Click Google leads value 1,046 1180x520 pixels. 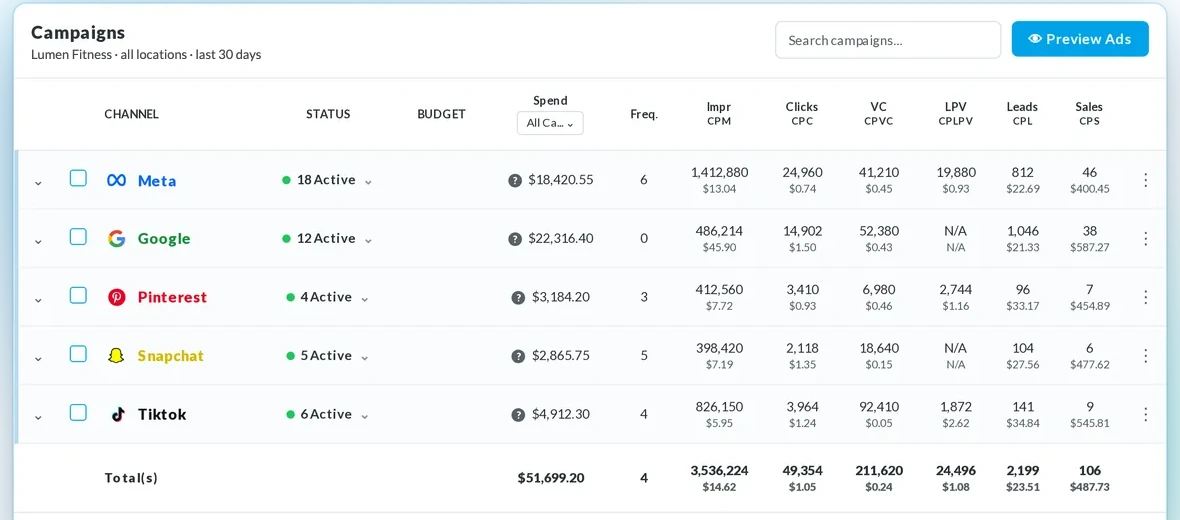(x=1022, y=231)
